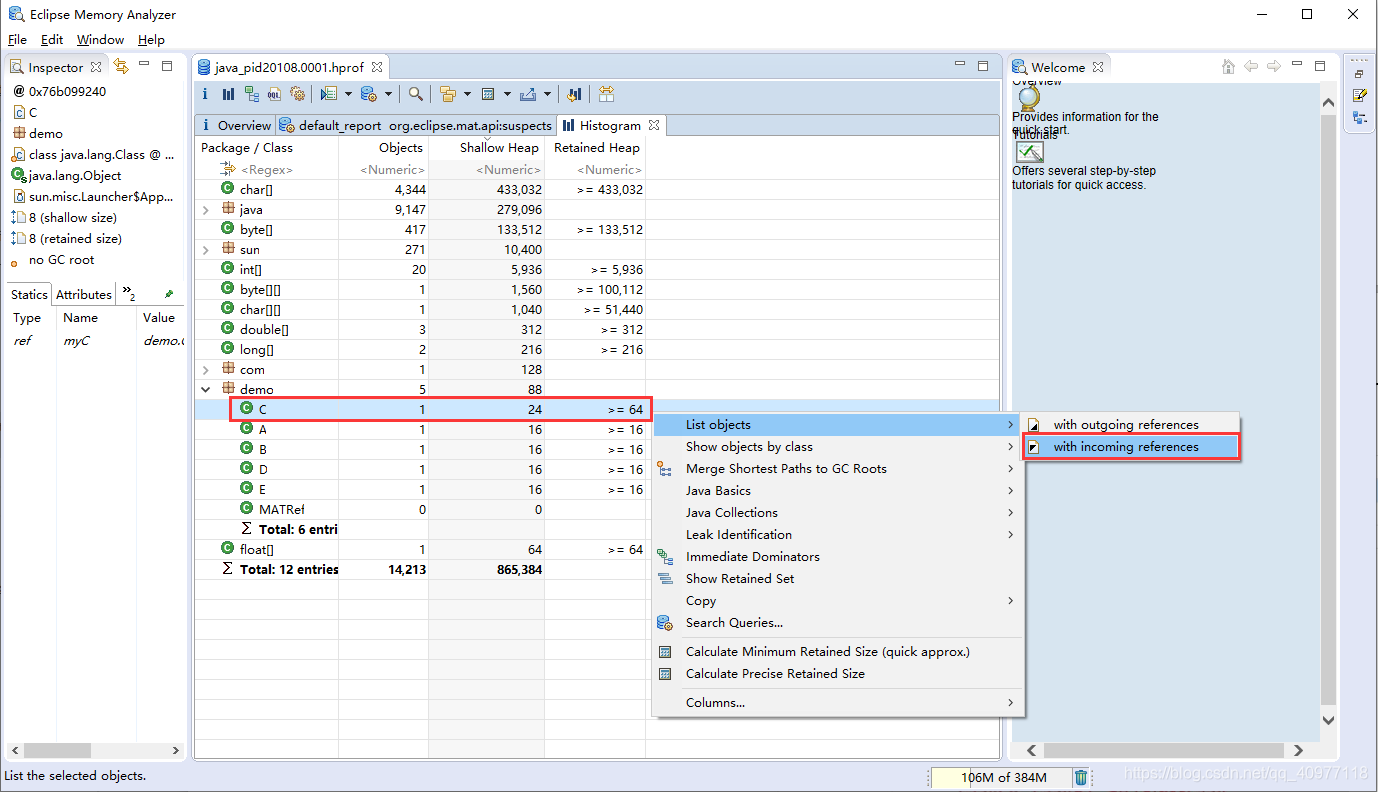Click Forward arrow in Welcome view

pyautogui.click(x=1274, y=67)
